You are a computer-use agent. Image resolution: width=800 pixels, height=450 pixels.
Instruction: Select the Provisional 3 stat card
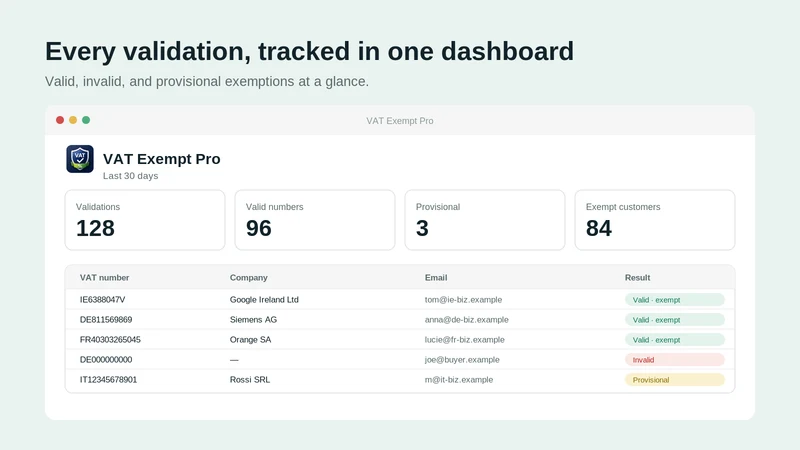tap(485, 220)
